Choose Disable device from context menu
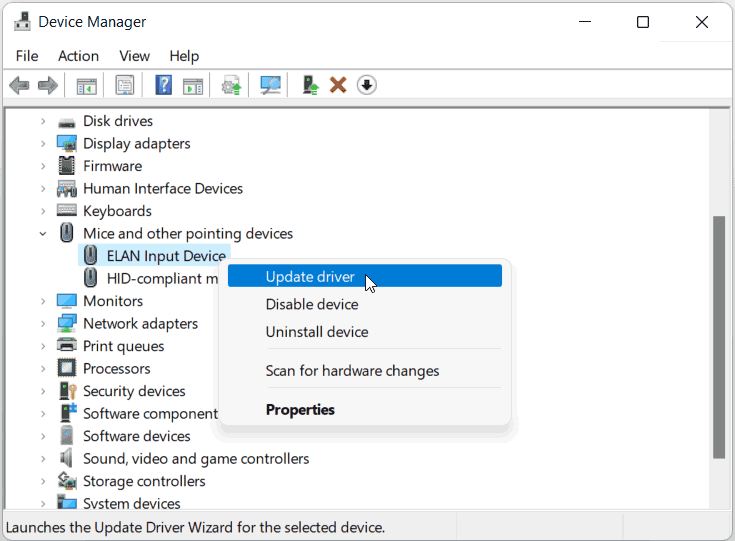 (365, 304)
